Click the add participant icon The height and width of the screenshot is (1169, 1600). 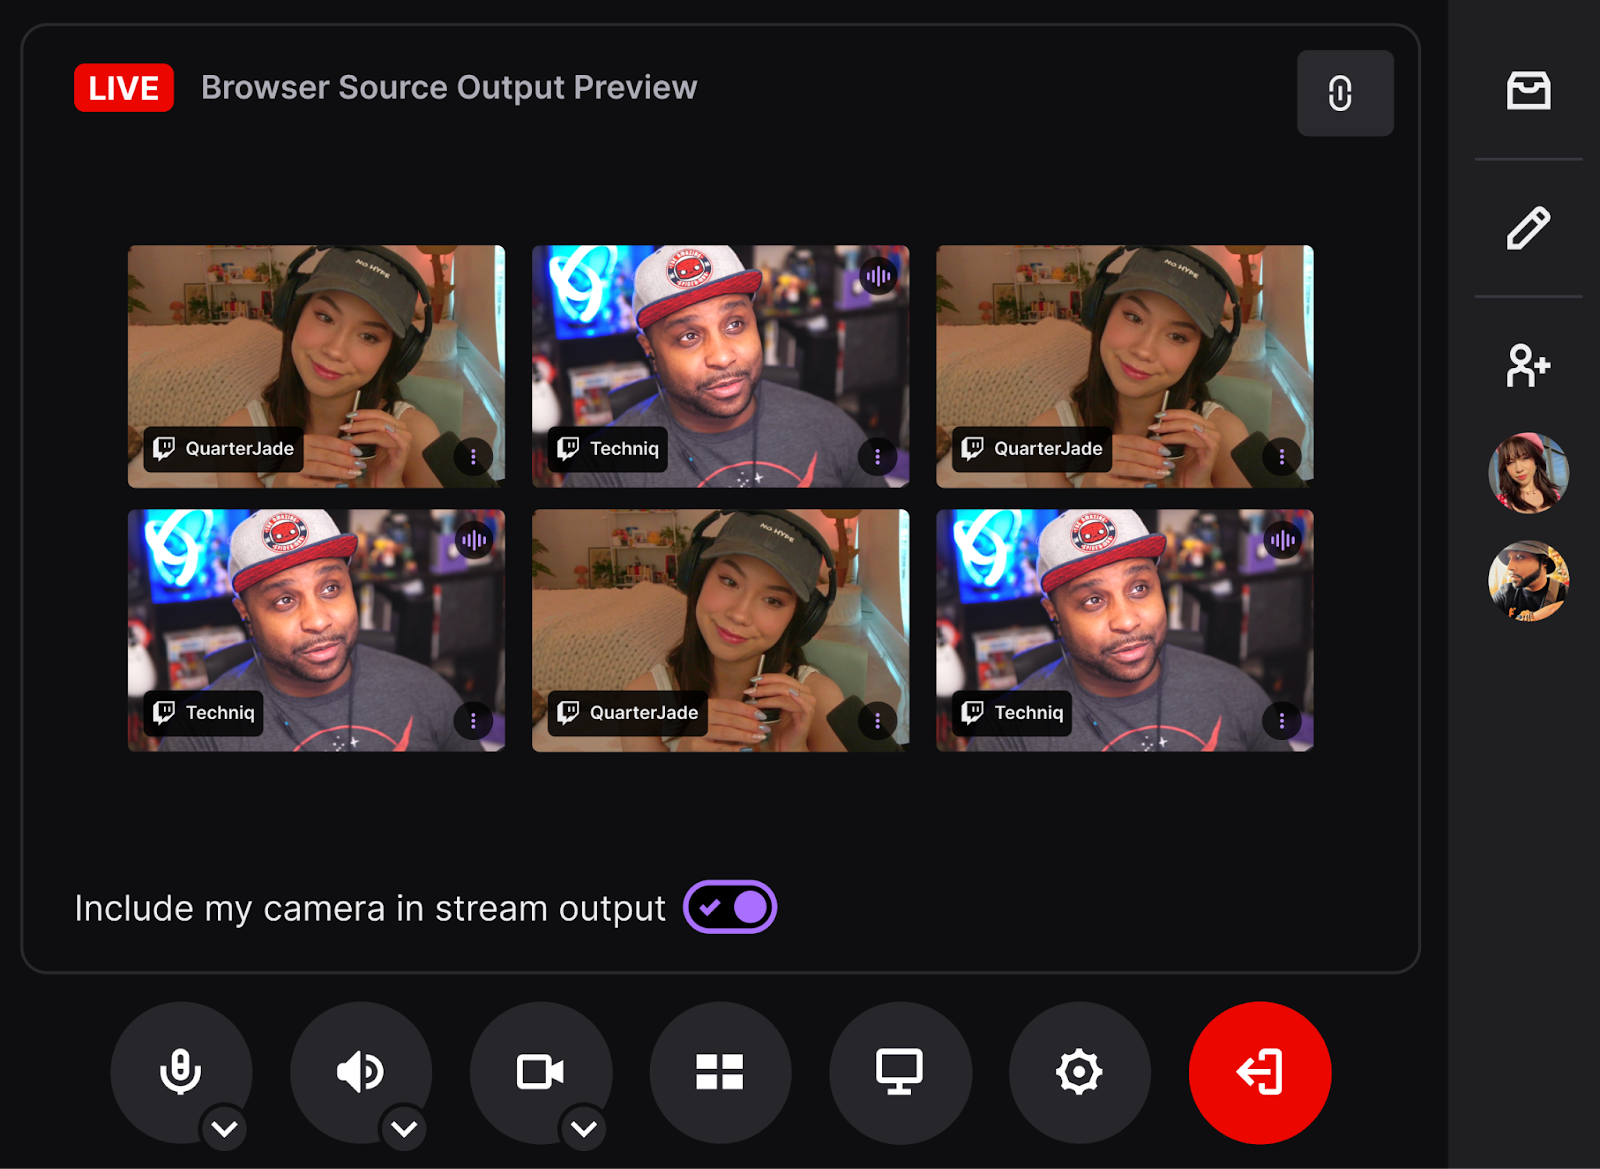(x=1528, y=365)
